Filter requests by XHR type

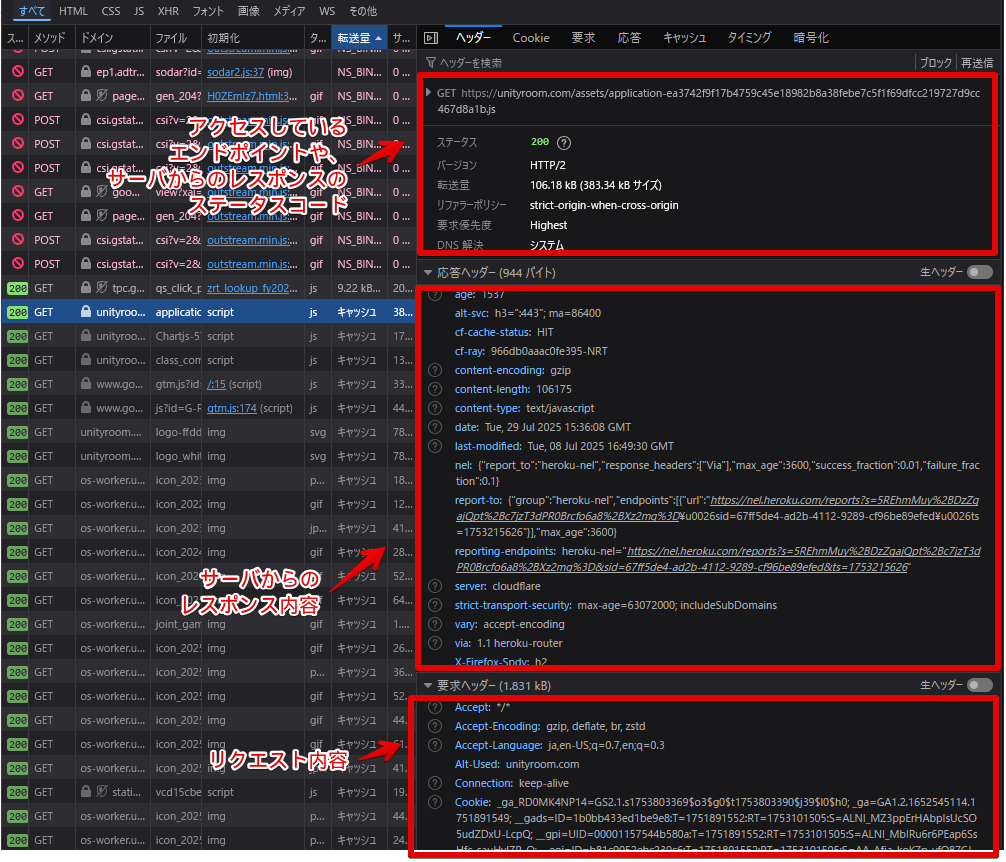click(x=168, y=11)
